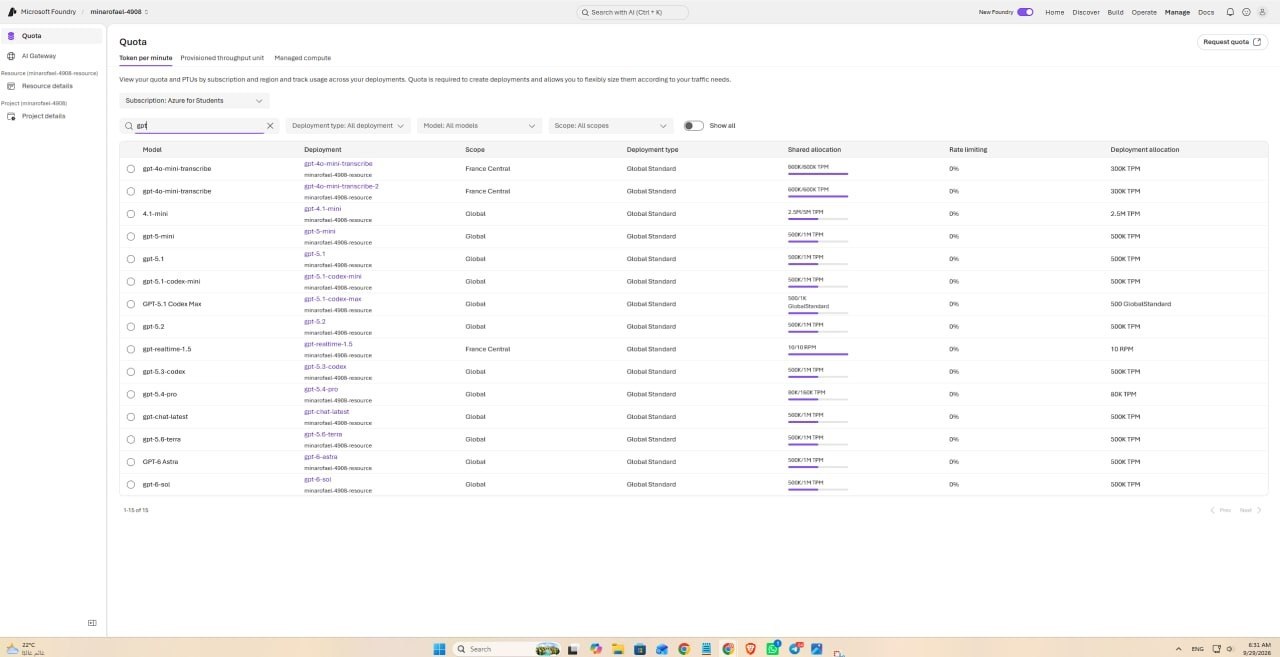1280x657 pixels.
Task: Select the radio button for GPT-5.1 Codex Max row
Action: point(131,304)
